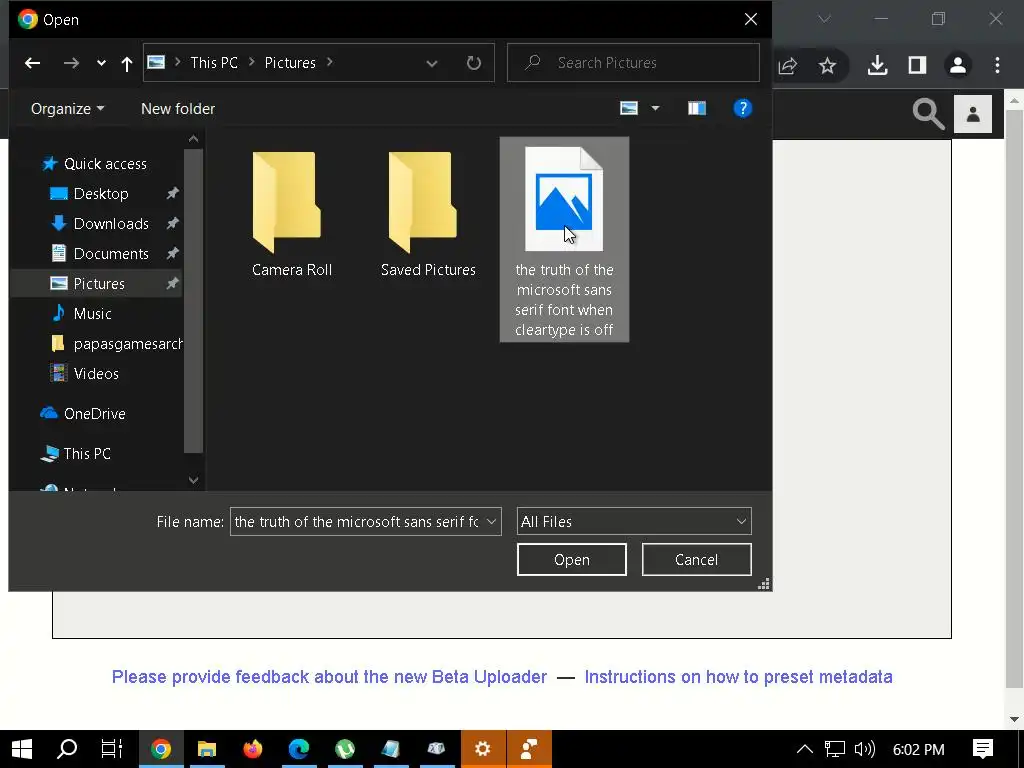Click the taskbar search icon

point(67,749)
